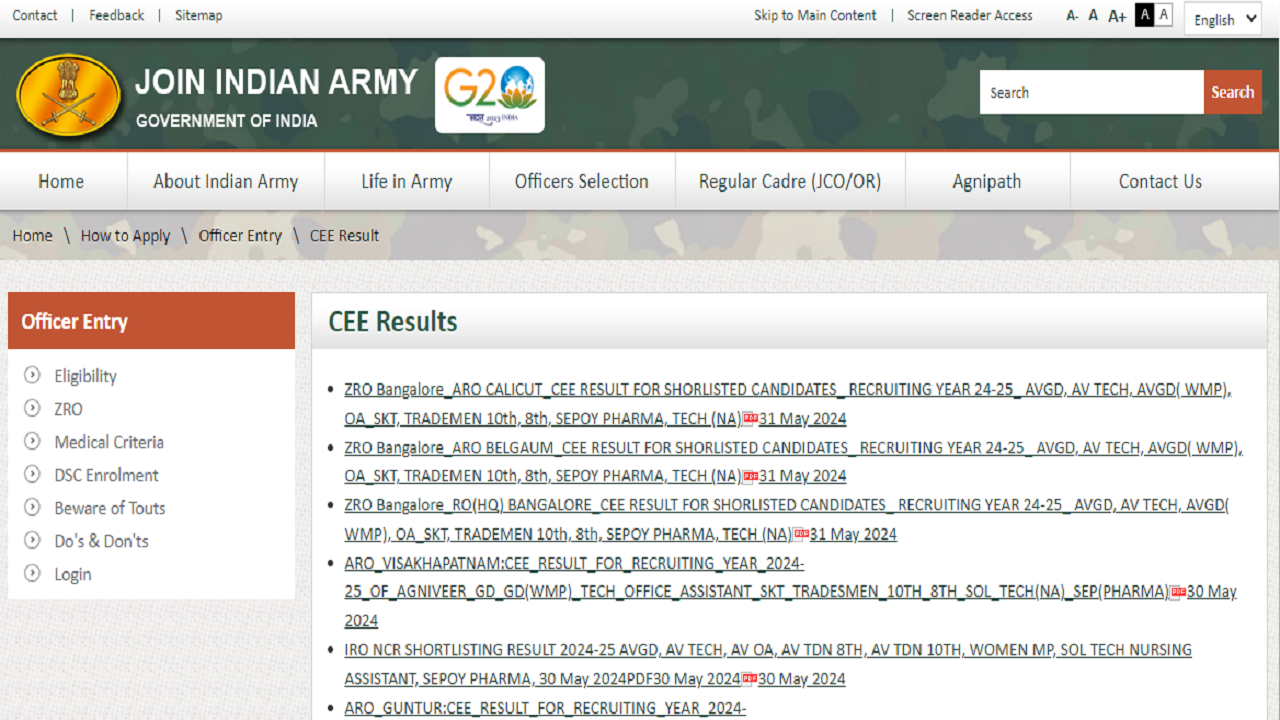Open Regular Cadre (JCO/OR) menu
The width and height of the screenshot is (1280, 720).
(790, 181)
